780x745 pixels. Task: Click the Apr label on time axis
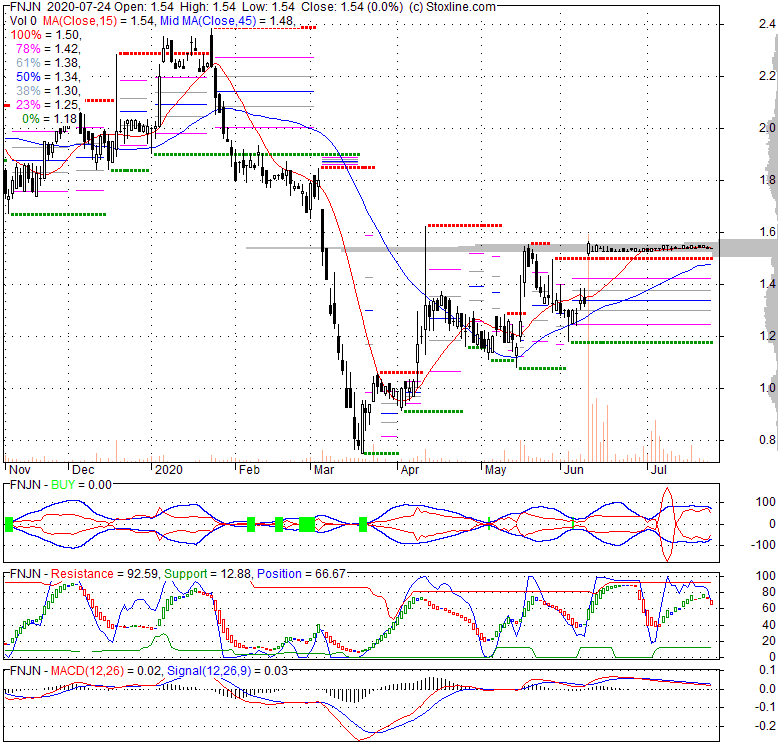click(x=410, y=470)
